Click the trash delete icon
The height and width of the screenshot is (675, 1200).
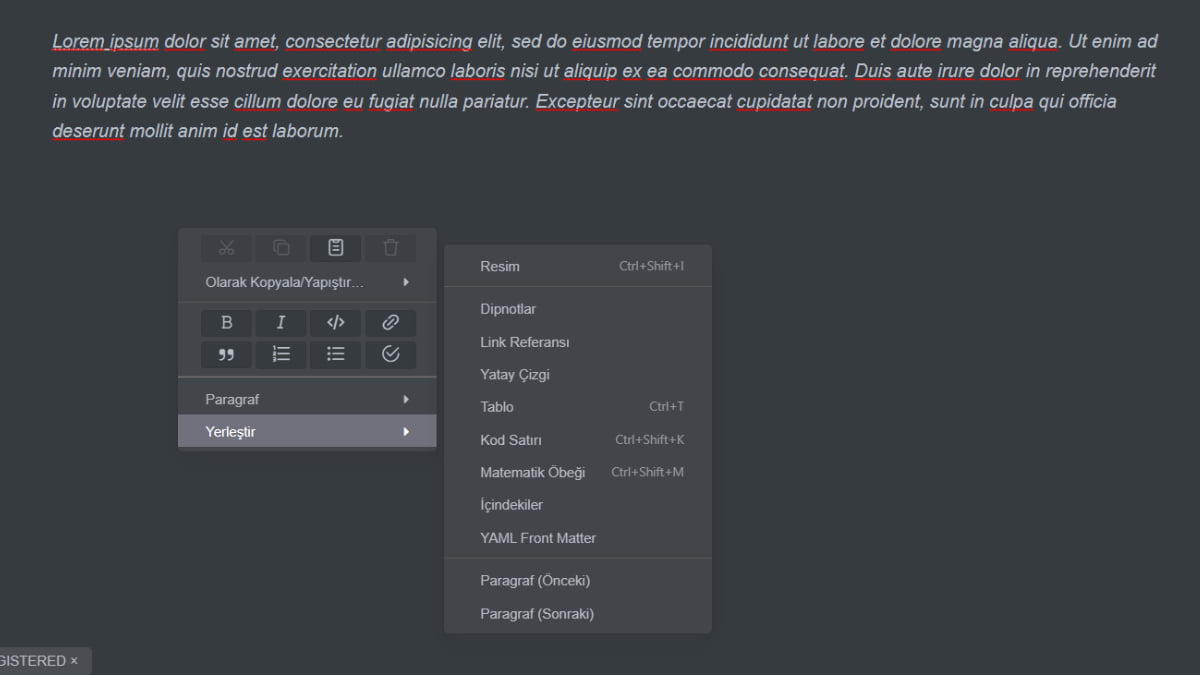391,248
